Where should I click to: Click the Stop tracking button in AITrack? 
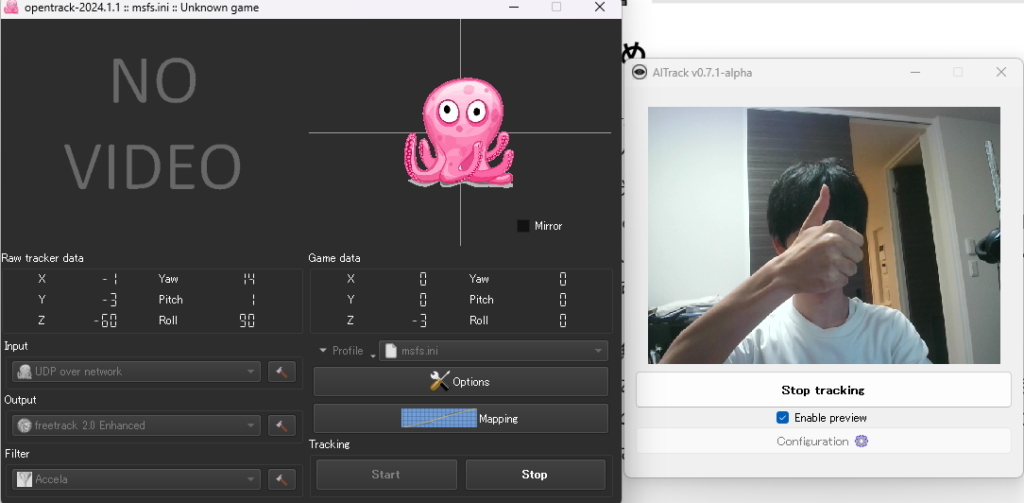822,390
